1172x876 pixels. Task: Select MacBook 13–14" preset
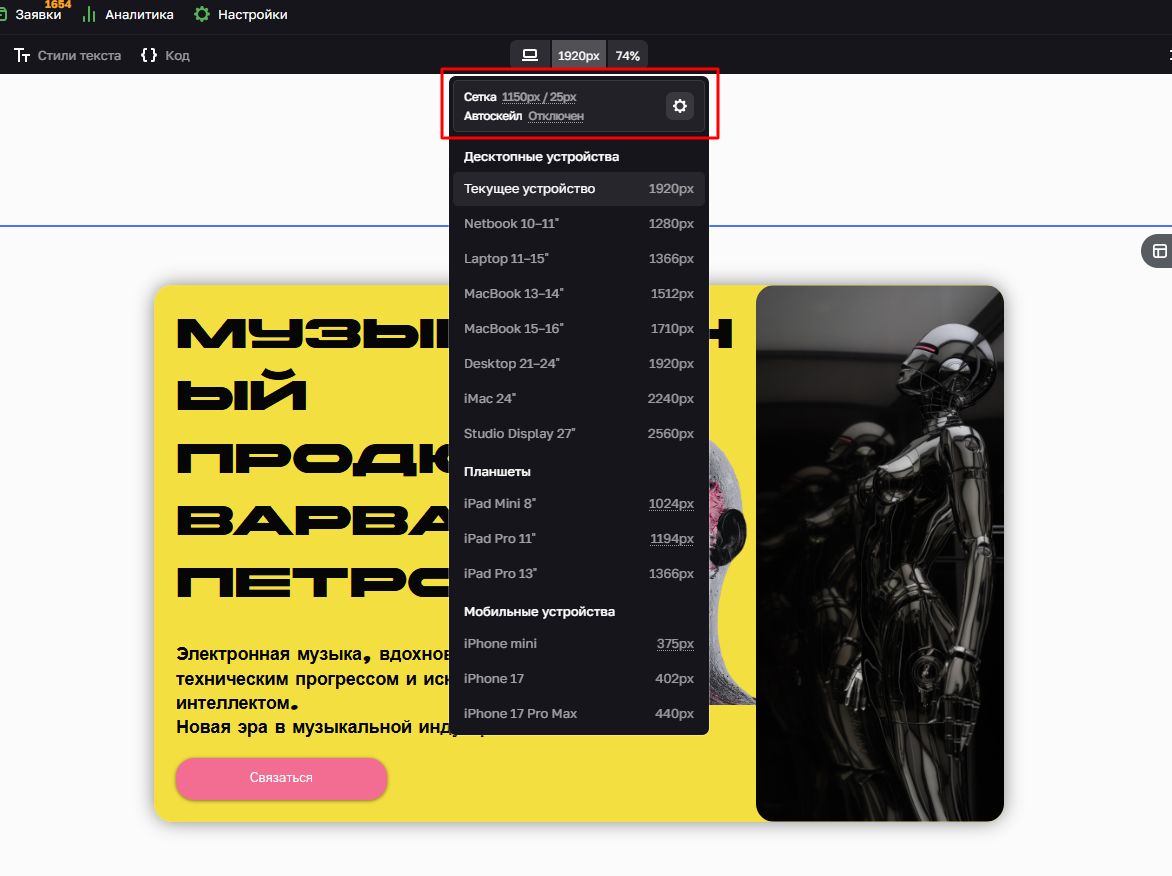pos(579,294)
